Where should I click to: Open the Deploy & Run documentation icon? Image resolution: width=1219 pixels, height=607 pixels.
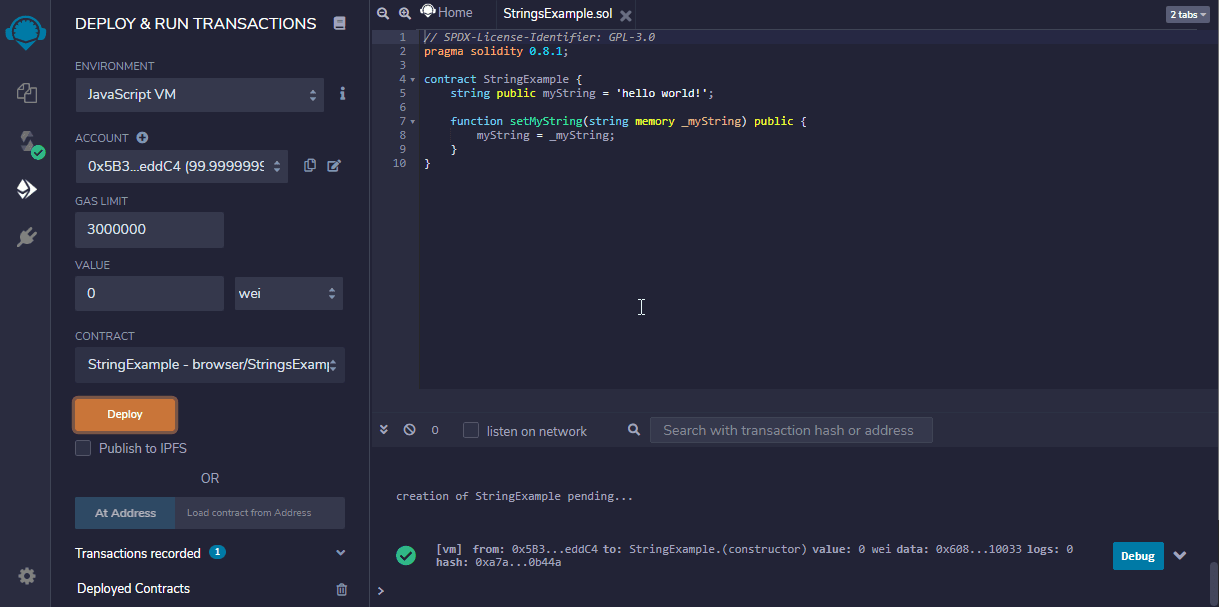(x=340, y=23)
